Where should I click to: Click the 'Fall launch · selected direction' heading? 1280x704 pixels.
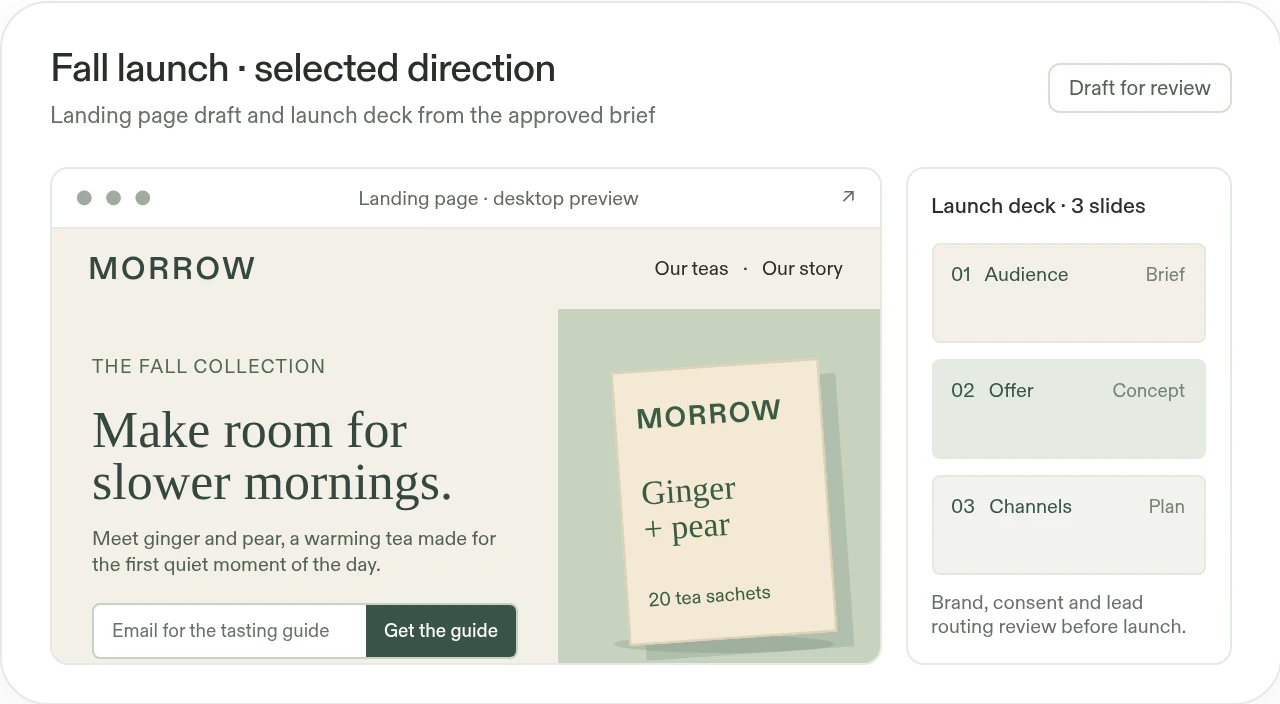tap(303, 69)
